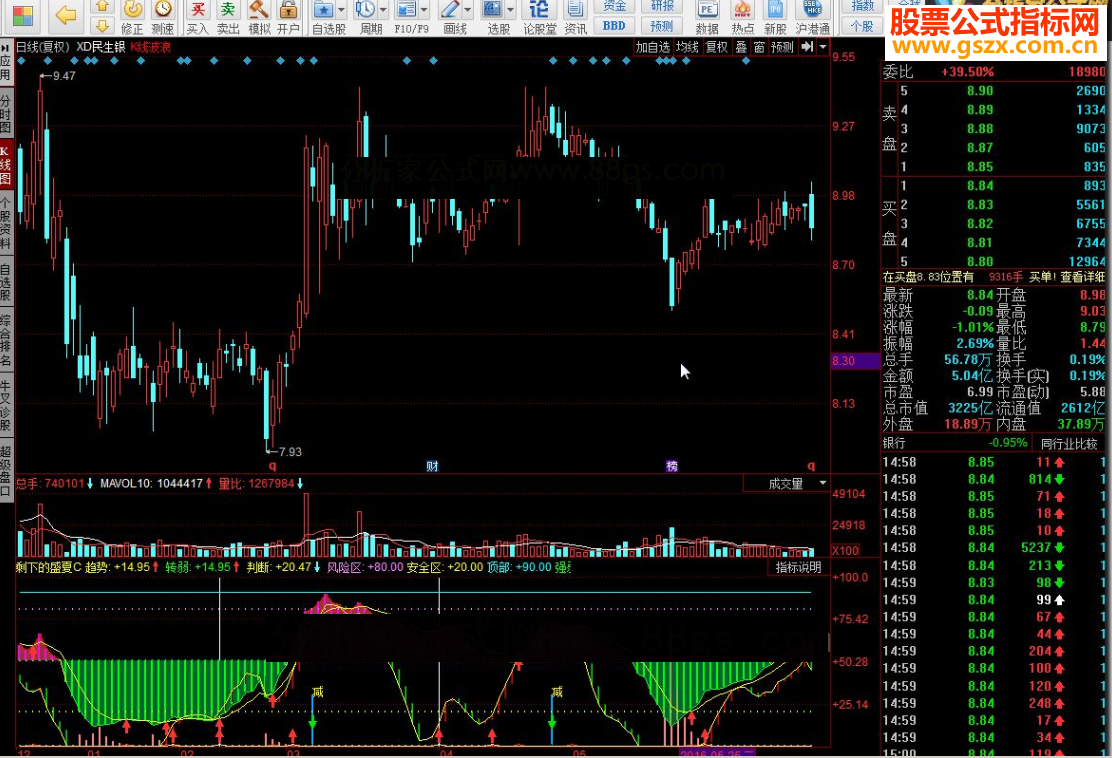Click sell level 5 price 8.90
Image resolution: width=1112 pixels, height=758 pixels.
(x=979, y=91)
